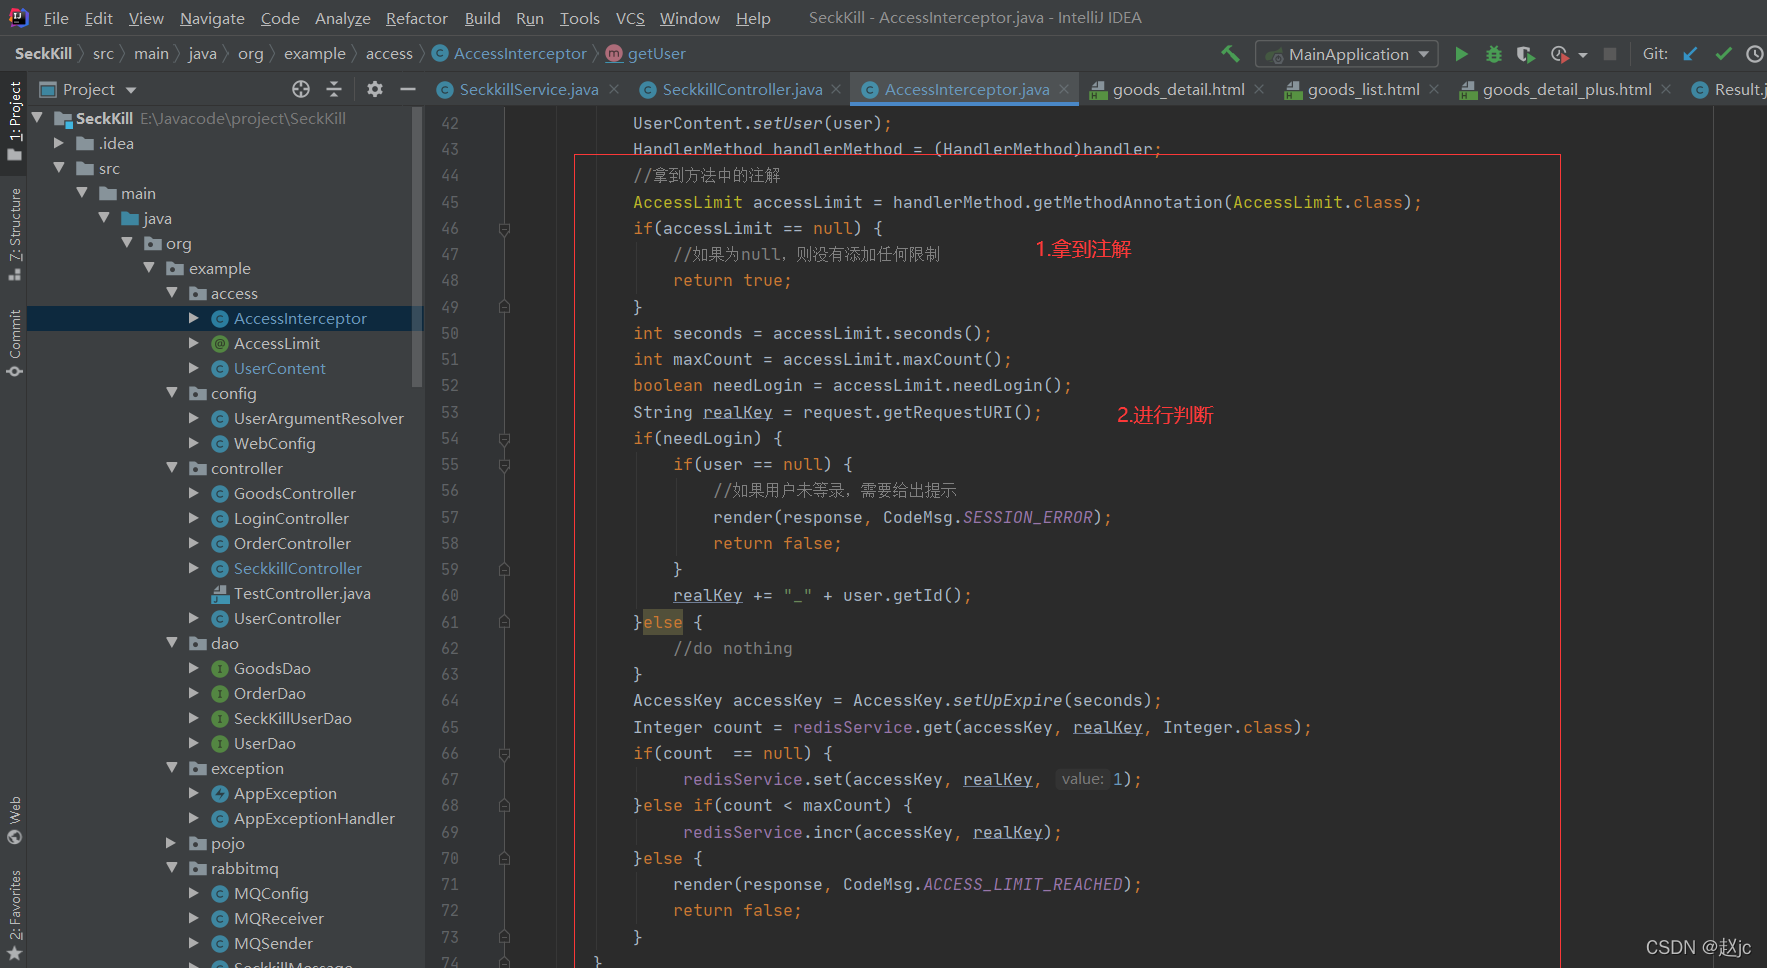Screen dimensions: 1767x968
Task: Collapse all in Project panel
Action: pyautogui.click(x=334, y=89)
